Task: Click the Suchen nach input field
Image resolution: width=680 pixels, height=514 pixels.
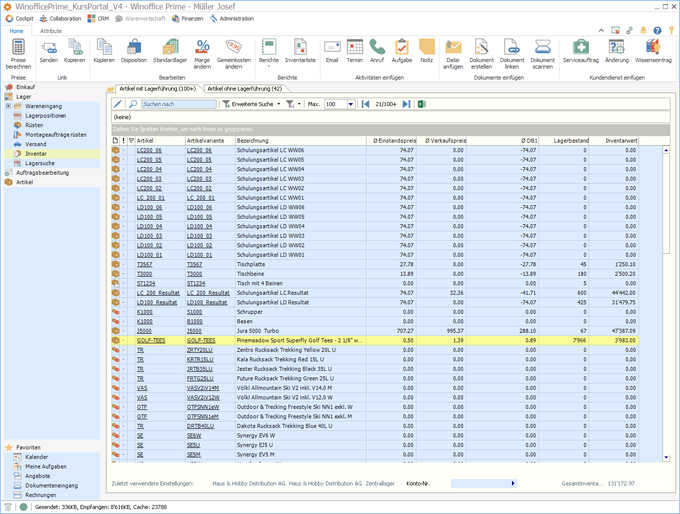Action: [179, 104]
